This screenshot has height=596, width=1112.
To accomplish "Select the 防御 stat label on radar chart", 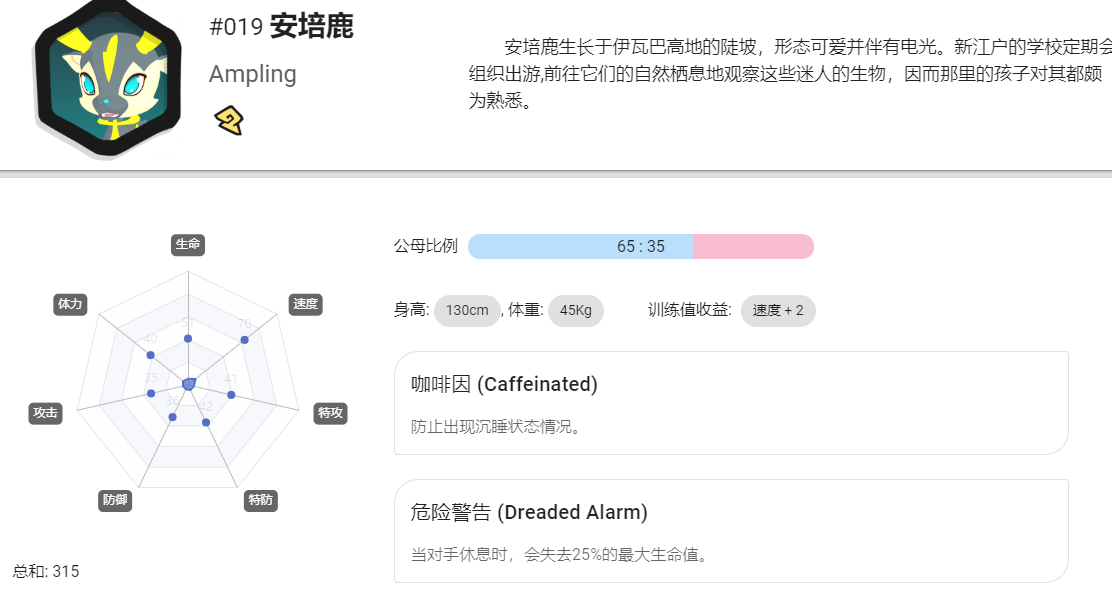I will coord(115,500).
